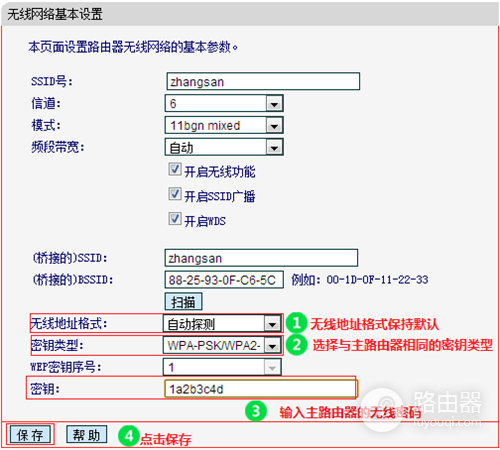This screenshot has width=500, height=450.
Task: Disable the 开启WDS checkbox
Action: (175, 219)
